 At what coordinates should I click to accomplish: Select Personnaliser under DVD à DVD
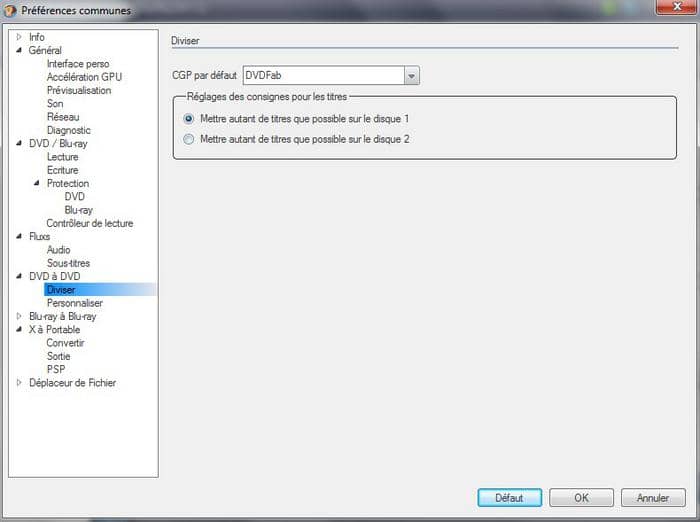point(75,303)
